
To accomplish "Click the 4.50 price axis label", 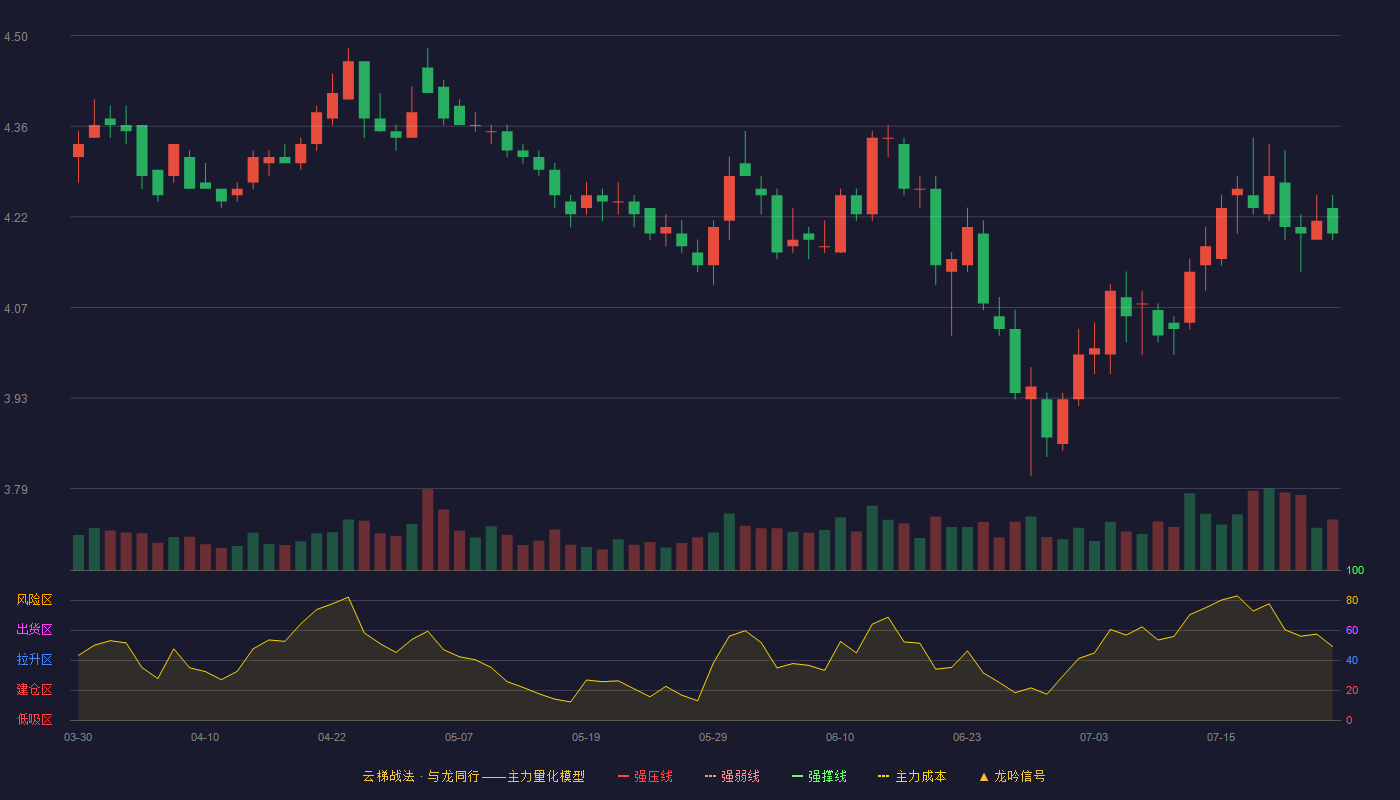I will (16, 37).
